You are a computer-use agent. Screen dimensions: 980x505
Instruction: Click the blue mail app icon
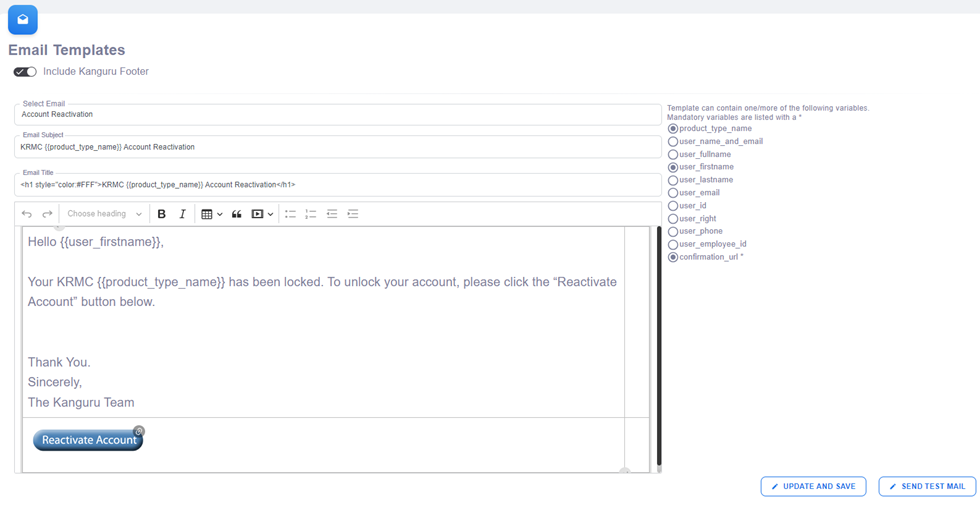coord(23,20)
